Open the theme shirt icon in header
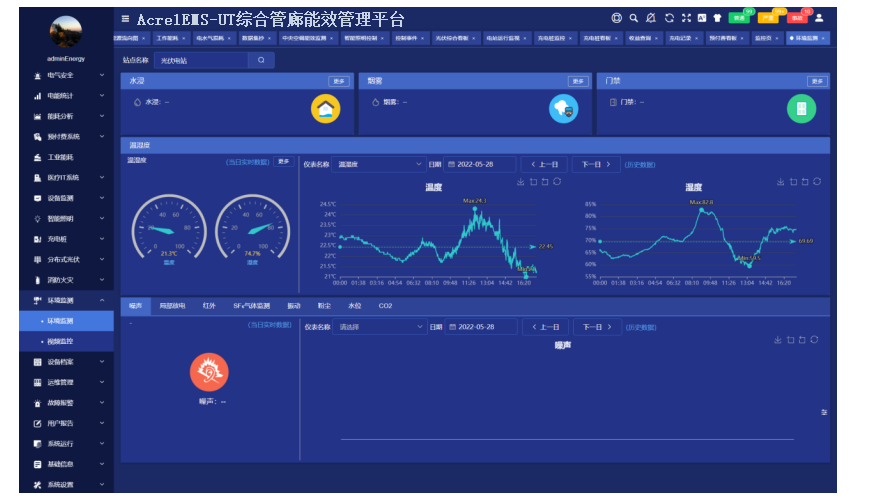Viewport: 872px width, 501px height. (716, 18)
